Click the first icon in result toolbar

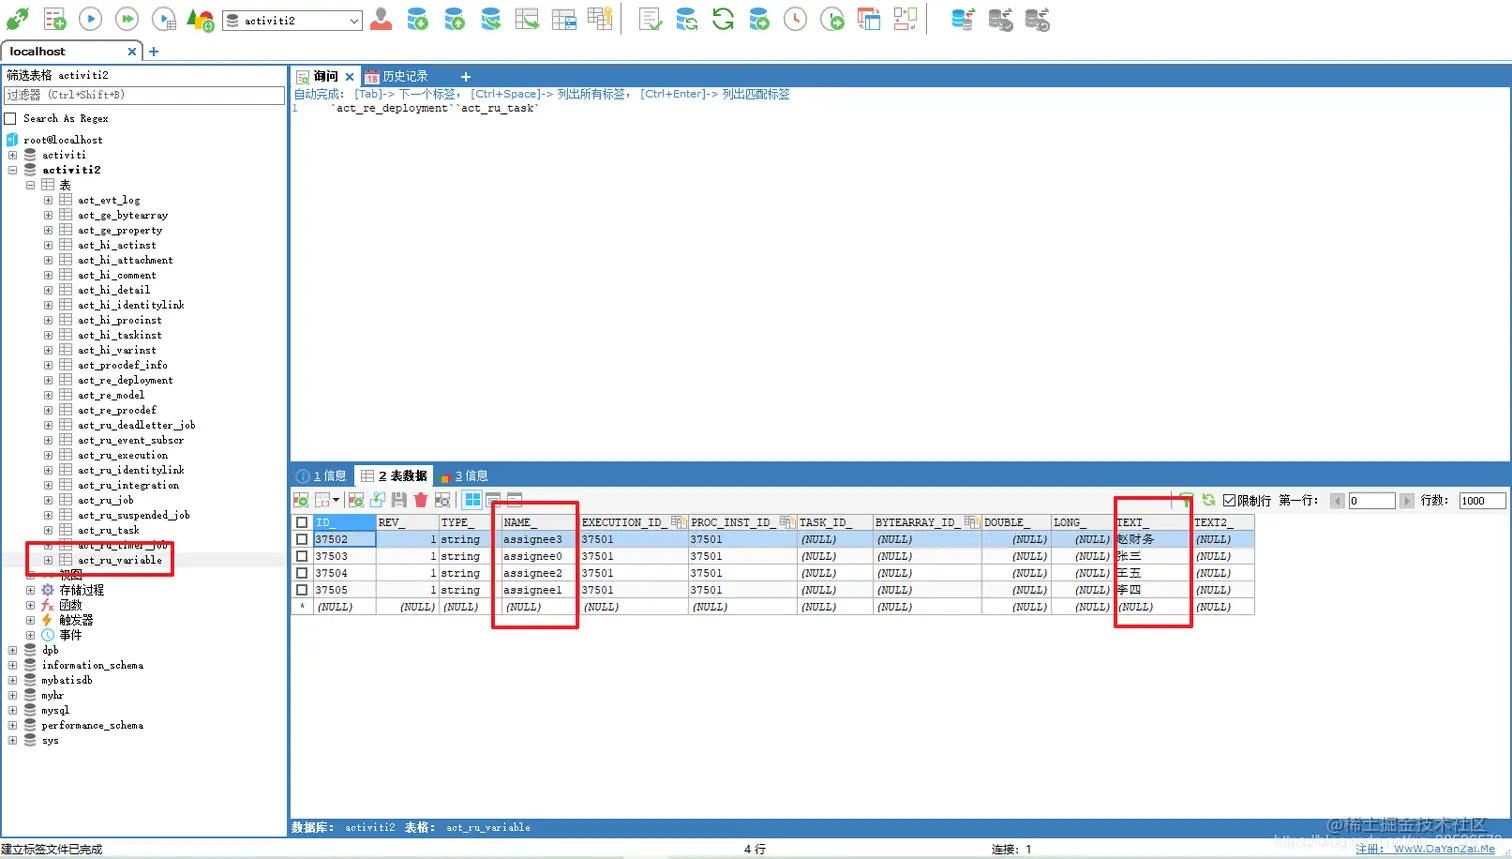point(301,500)
